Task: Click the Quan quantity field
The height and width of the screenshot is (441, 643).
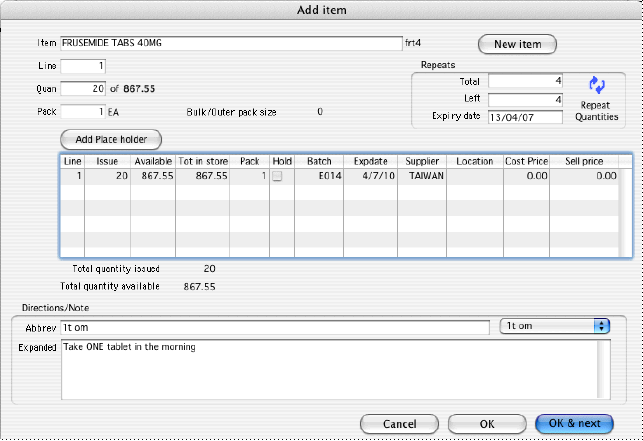Action: (x=82, y=88)
